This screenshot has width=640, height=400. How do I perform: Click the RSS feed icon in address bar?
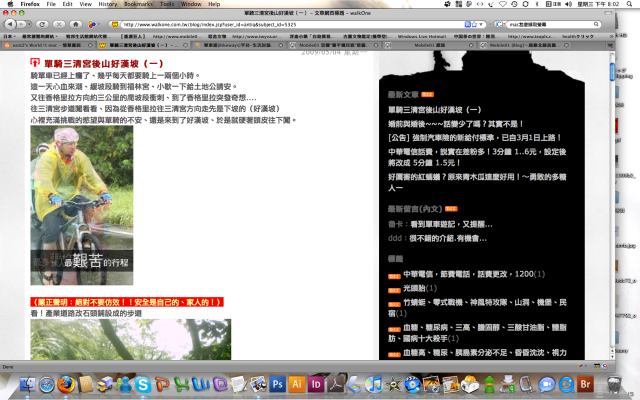click(468, 24)
